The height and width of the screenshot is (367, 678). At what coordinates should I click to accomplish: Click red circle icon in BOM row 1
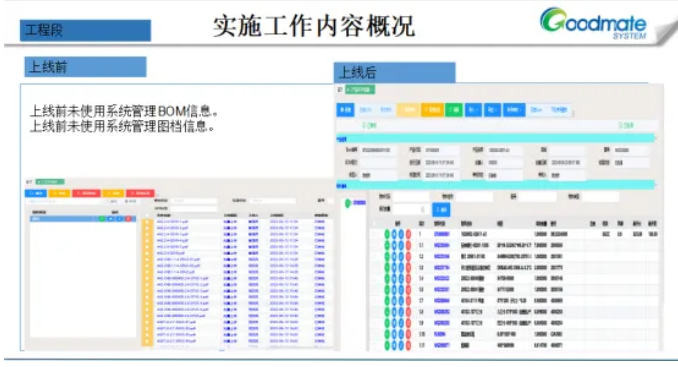click(x=408, y=234)
